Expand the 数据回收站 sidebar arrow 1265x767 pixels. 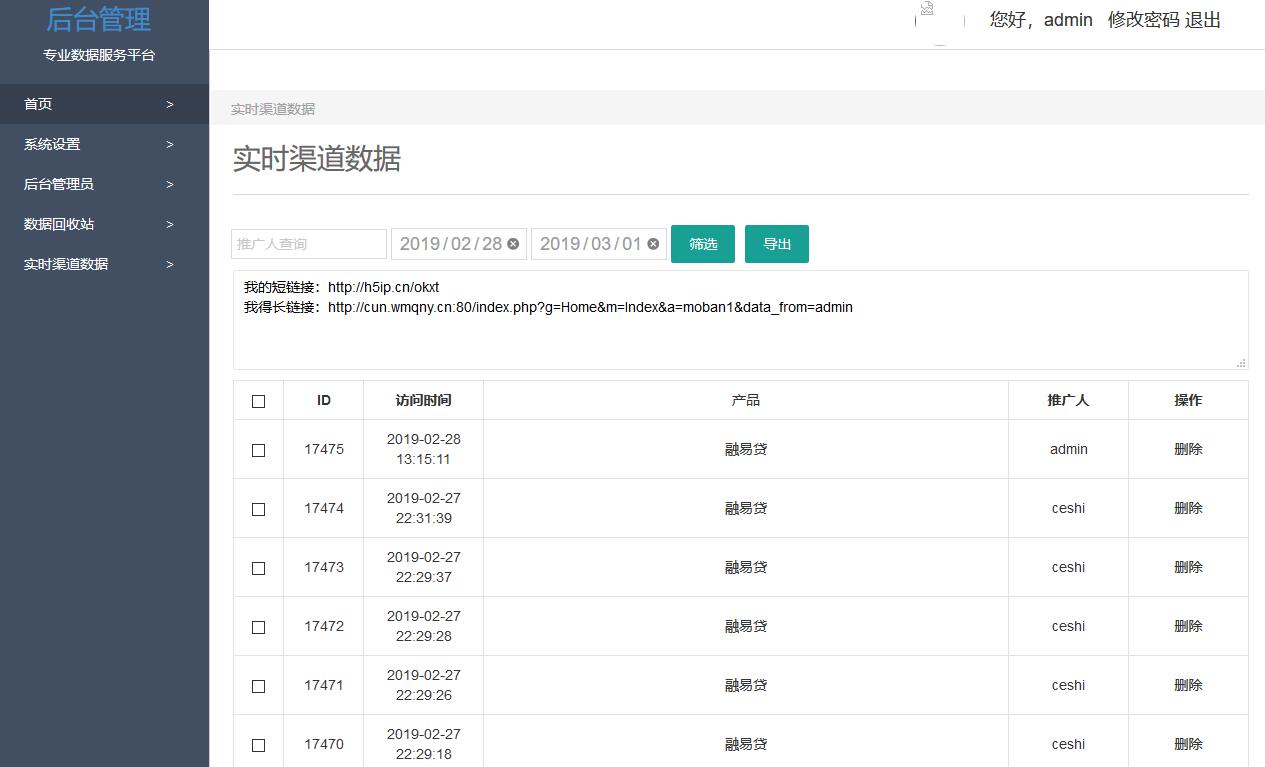click(170, 224)
